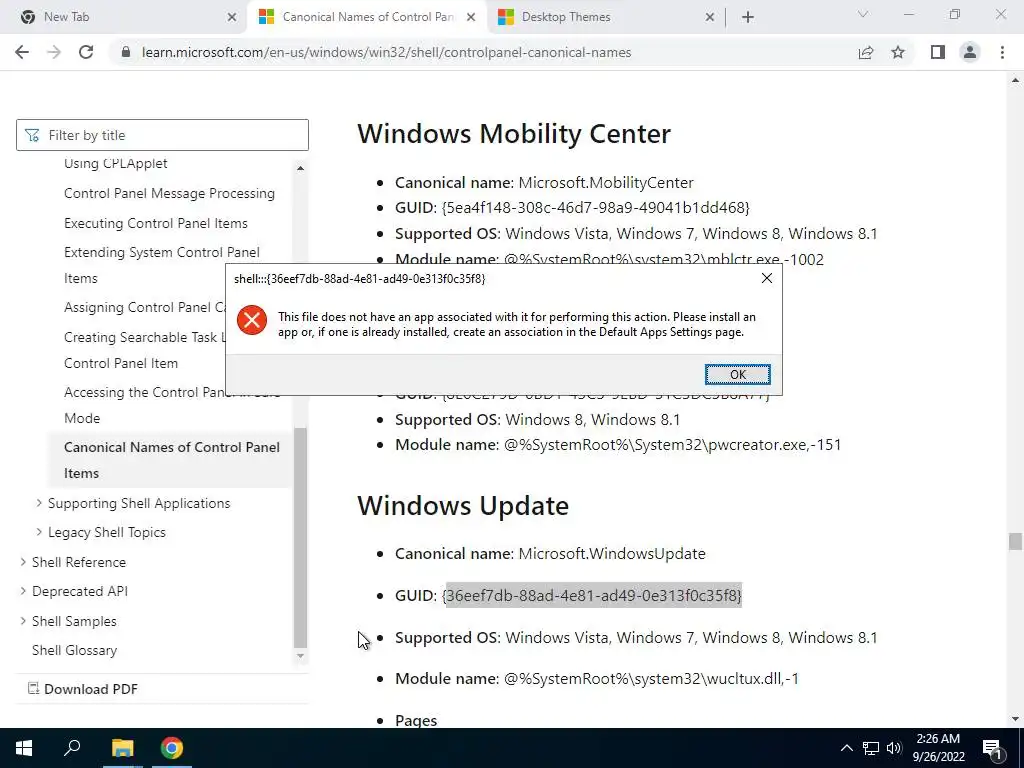Click the highlighted Windows Update GUID

(x=592, y=596)
